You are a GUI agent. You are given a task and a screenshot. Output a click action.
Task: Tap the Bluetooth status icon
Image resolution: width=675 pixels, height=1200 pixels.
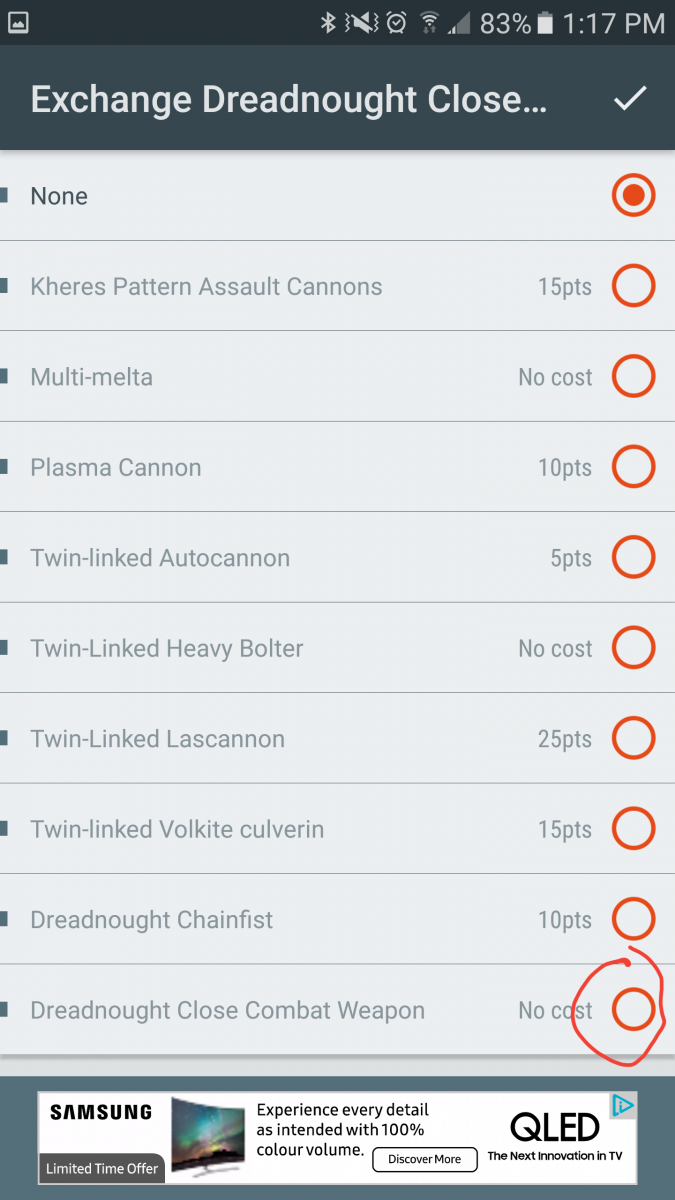(328, 23)
